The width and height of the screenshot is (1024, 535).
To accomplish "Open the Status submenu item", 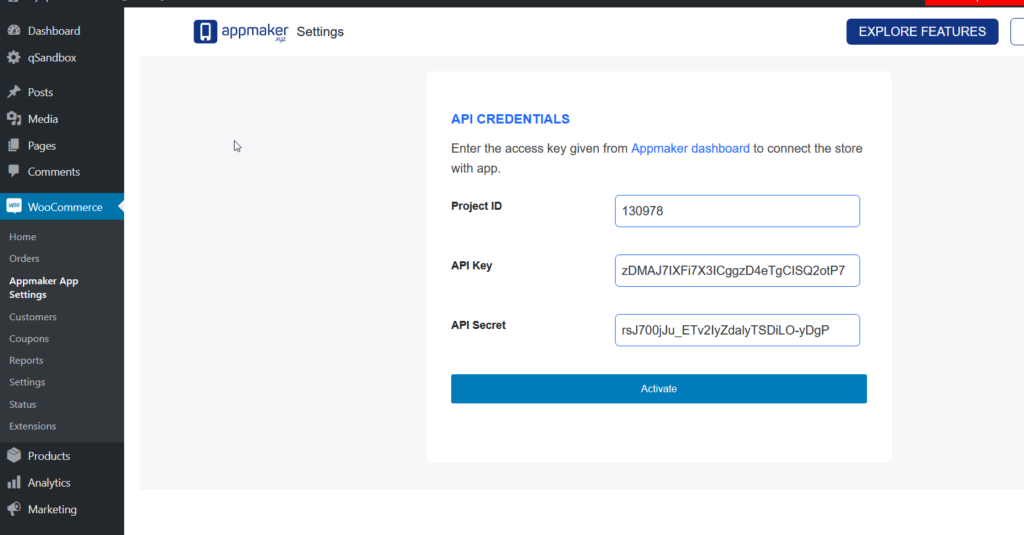I will [x=22, y=404].
